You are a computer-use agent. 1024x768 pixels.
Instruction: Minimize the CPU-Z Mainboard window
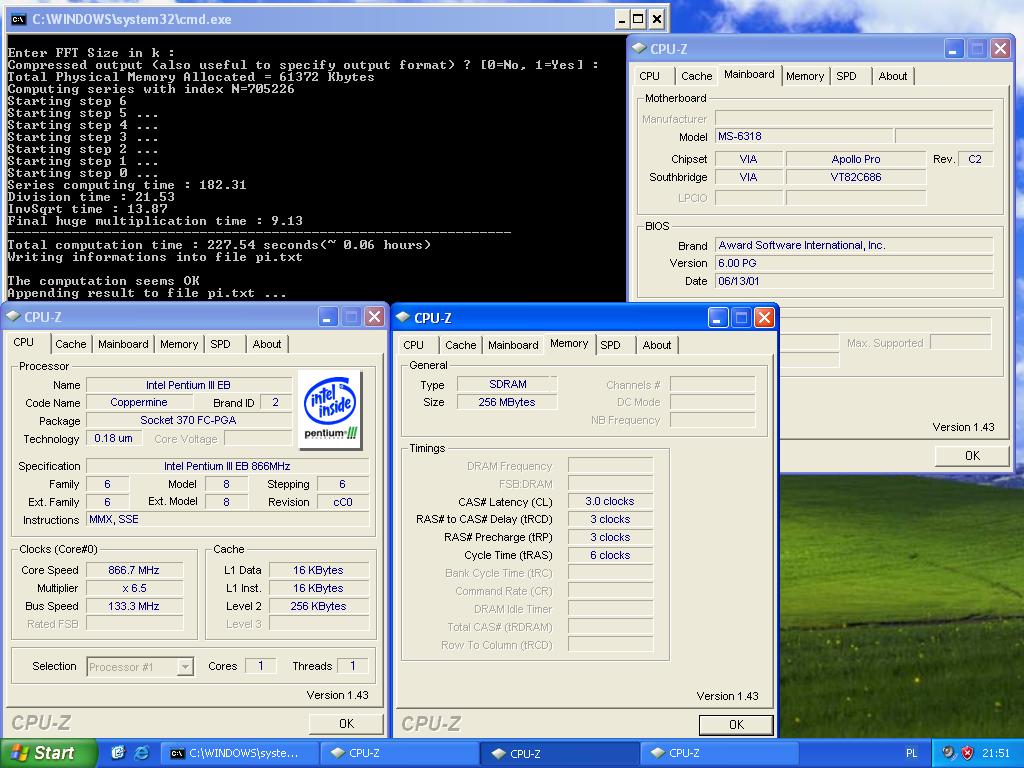pyautogui.click(x=953, y=49)
